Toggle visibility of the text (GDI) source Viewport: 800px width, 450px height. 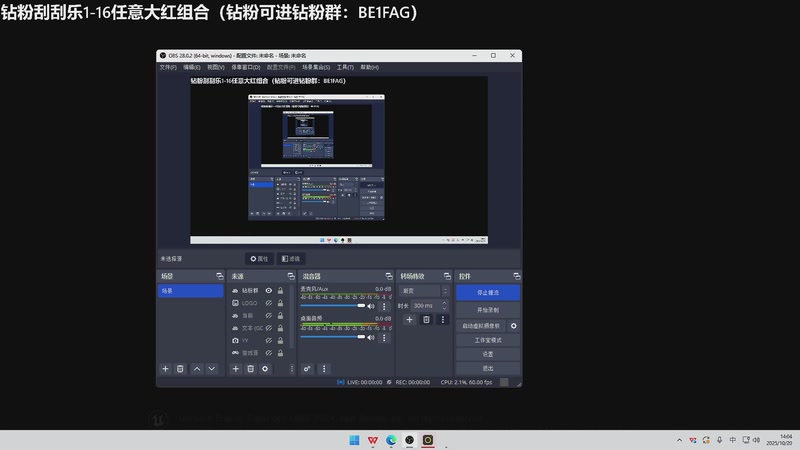click(x=268, y=328)
